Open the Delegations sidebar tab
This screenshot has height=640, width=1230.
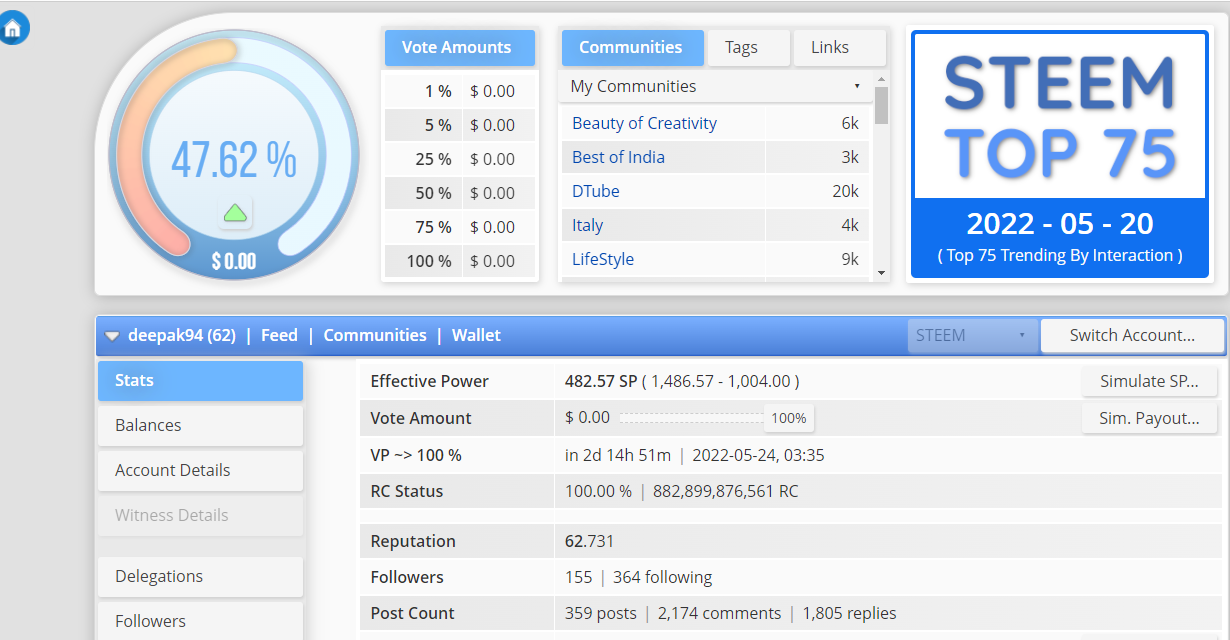[200, 576]
